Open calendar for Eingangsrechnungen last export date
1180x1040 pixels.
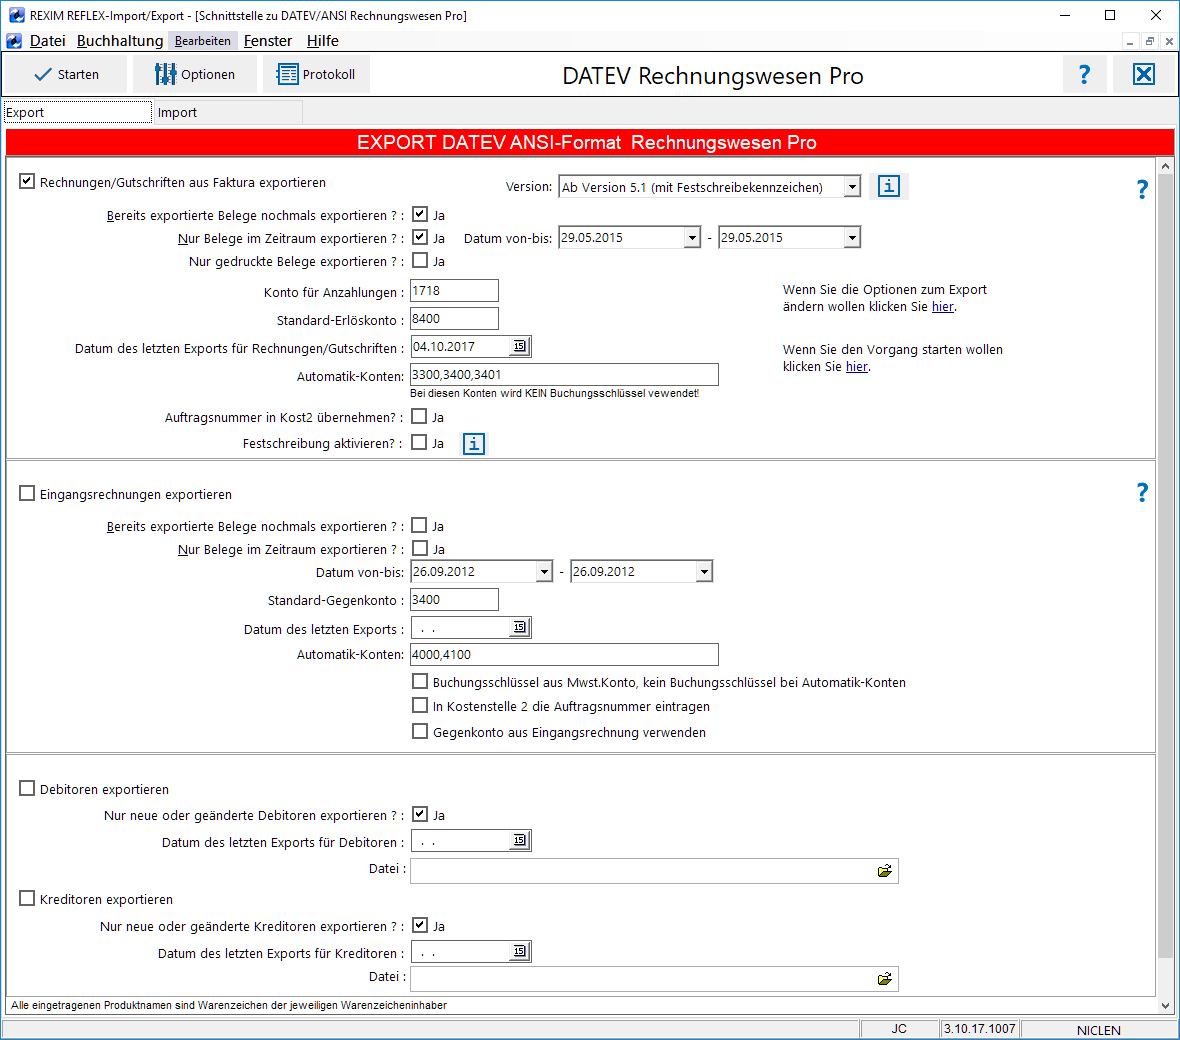tap(519, 627)
